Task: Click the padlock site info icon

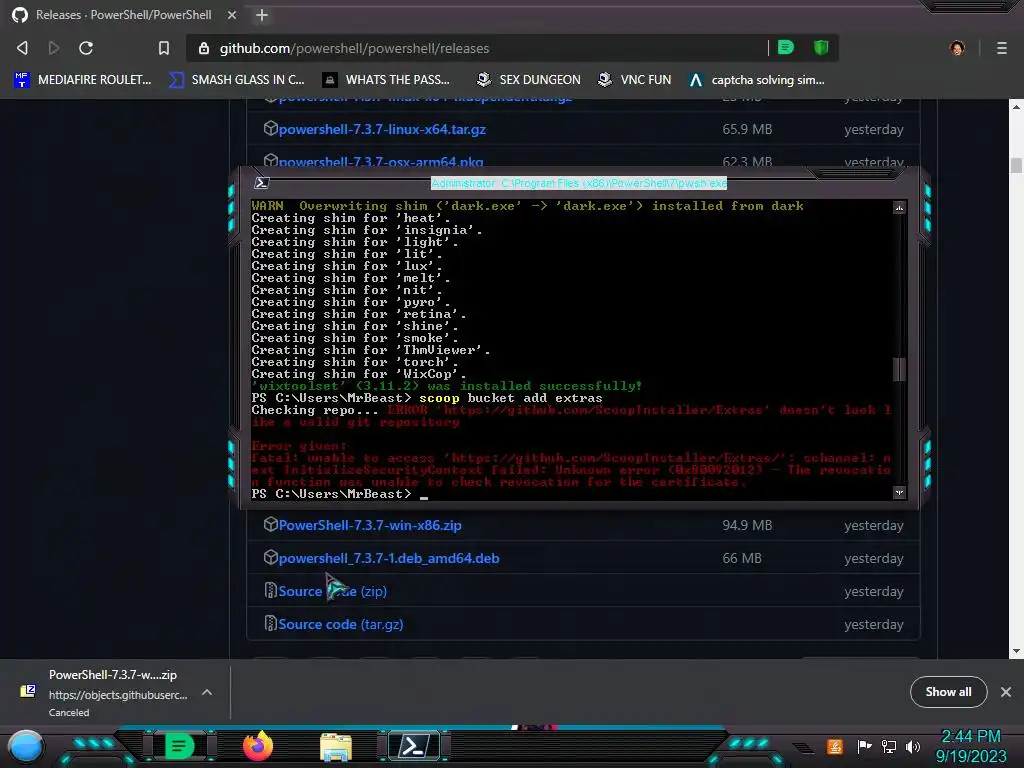Action: [204, 48]
